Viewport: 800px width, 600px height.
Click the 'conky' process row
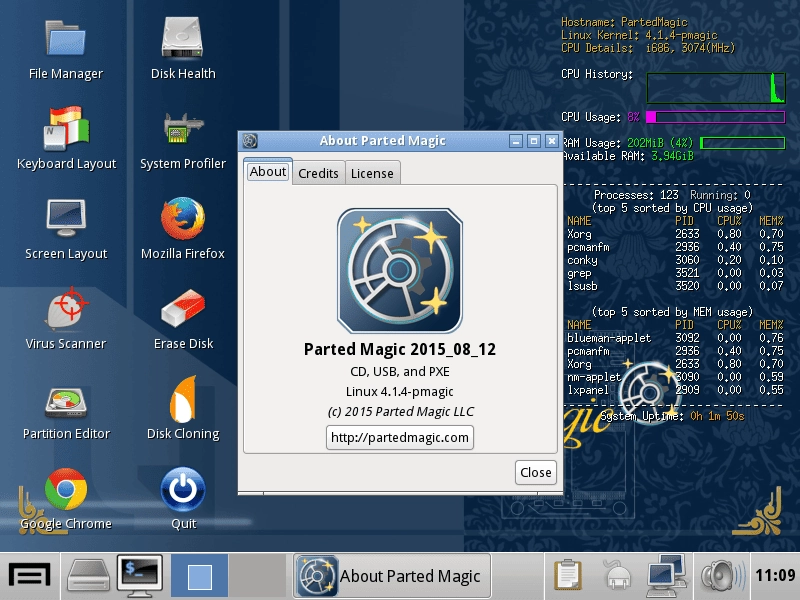point(675,260)
